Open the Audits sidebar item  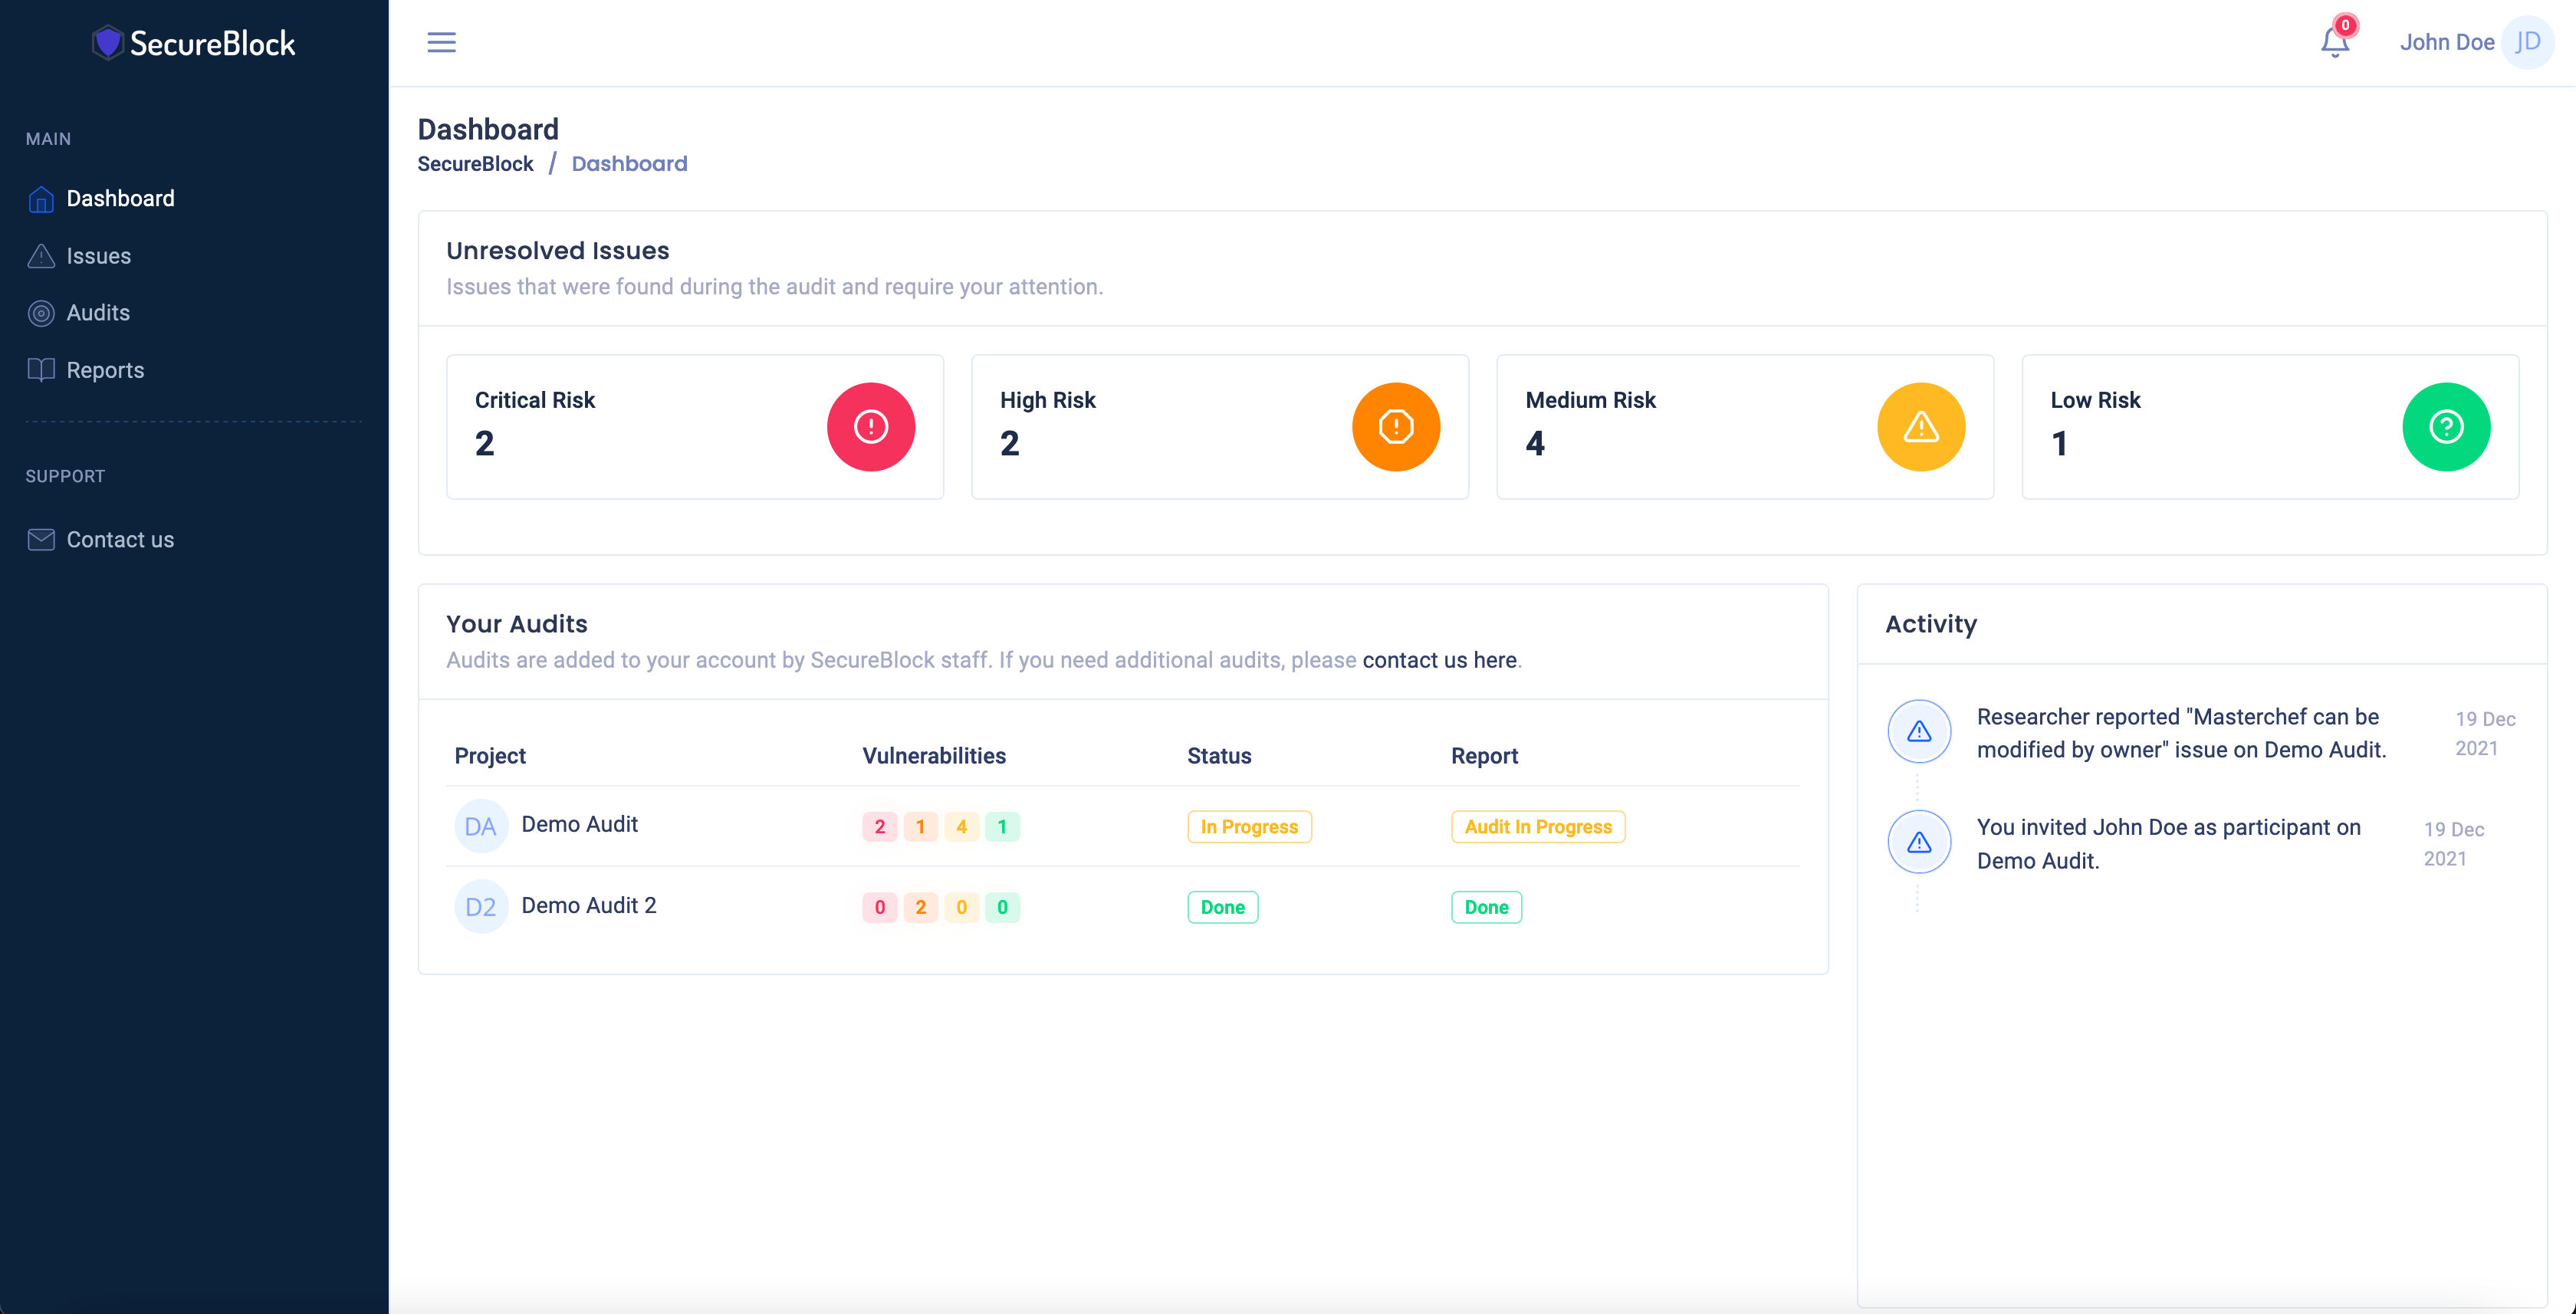98,313
